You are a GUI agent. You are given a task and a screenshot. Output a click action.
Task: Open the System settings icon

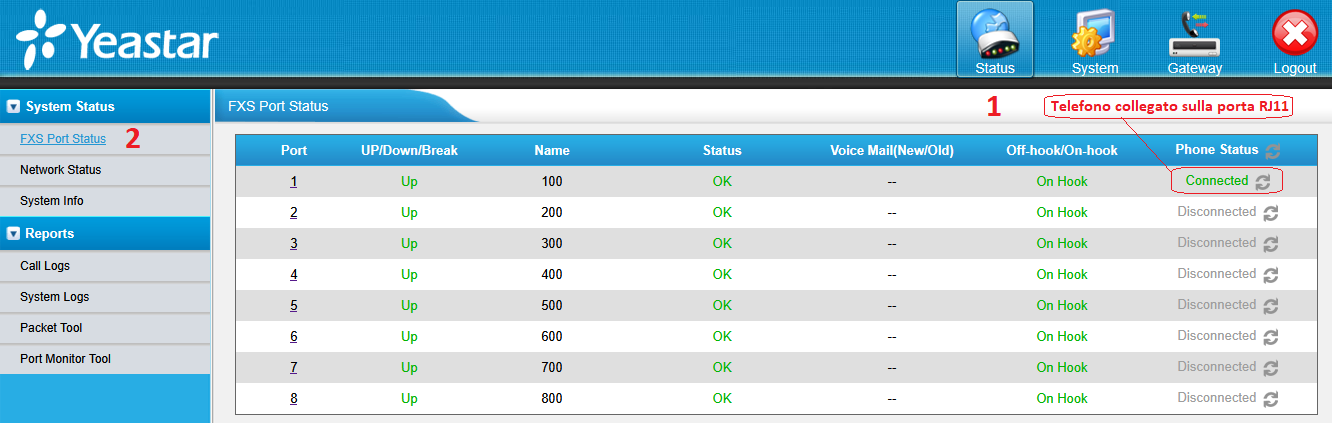1094,40
